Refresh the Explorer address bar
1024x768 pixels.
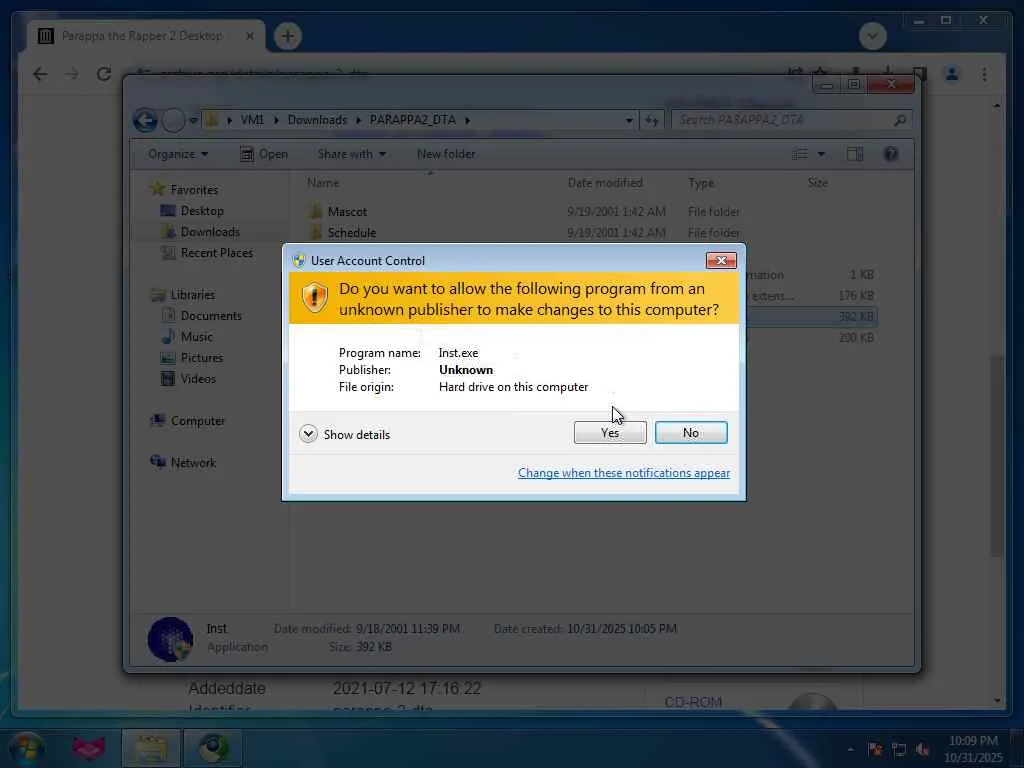tap(651, 120)
